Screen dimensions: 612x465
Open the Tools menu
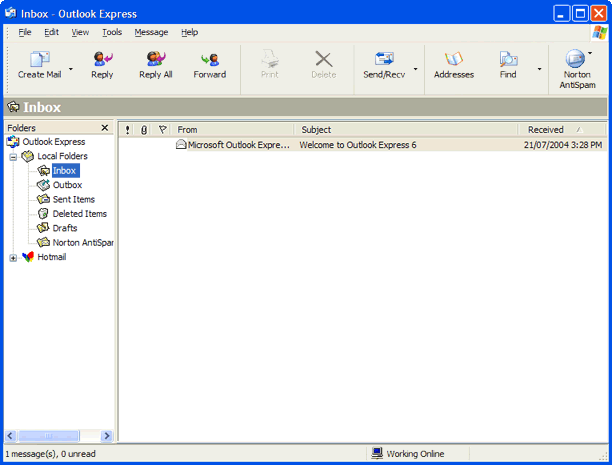[x=112, y=32]
